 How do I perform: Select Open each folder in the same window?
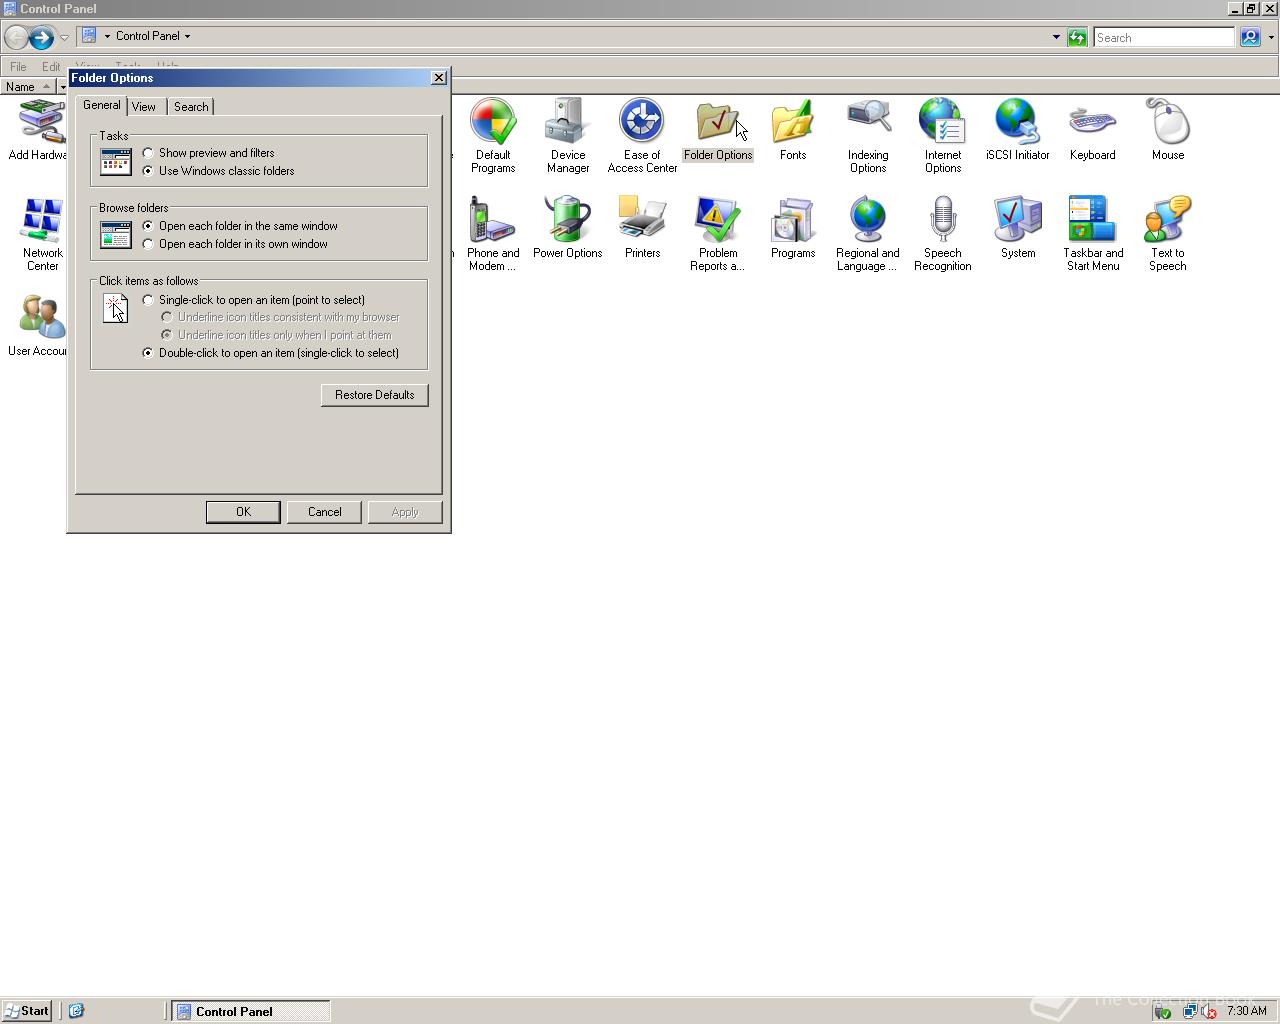click(x=240, y=226)
